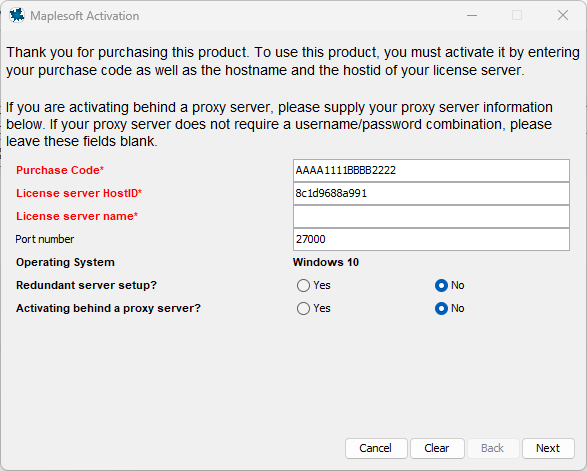The height and width of the screenshot is (471, 587).
Task: Click the empty License server name field
Action: click(x=431, y=216)
